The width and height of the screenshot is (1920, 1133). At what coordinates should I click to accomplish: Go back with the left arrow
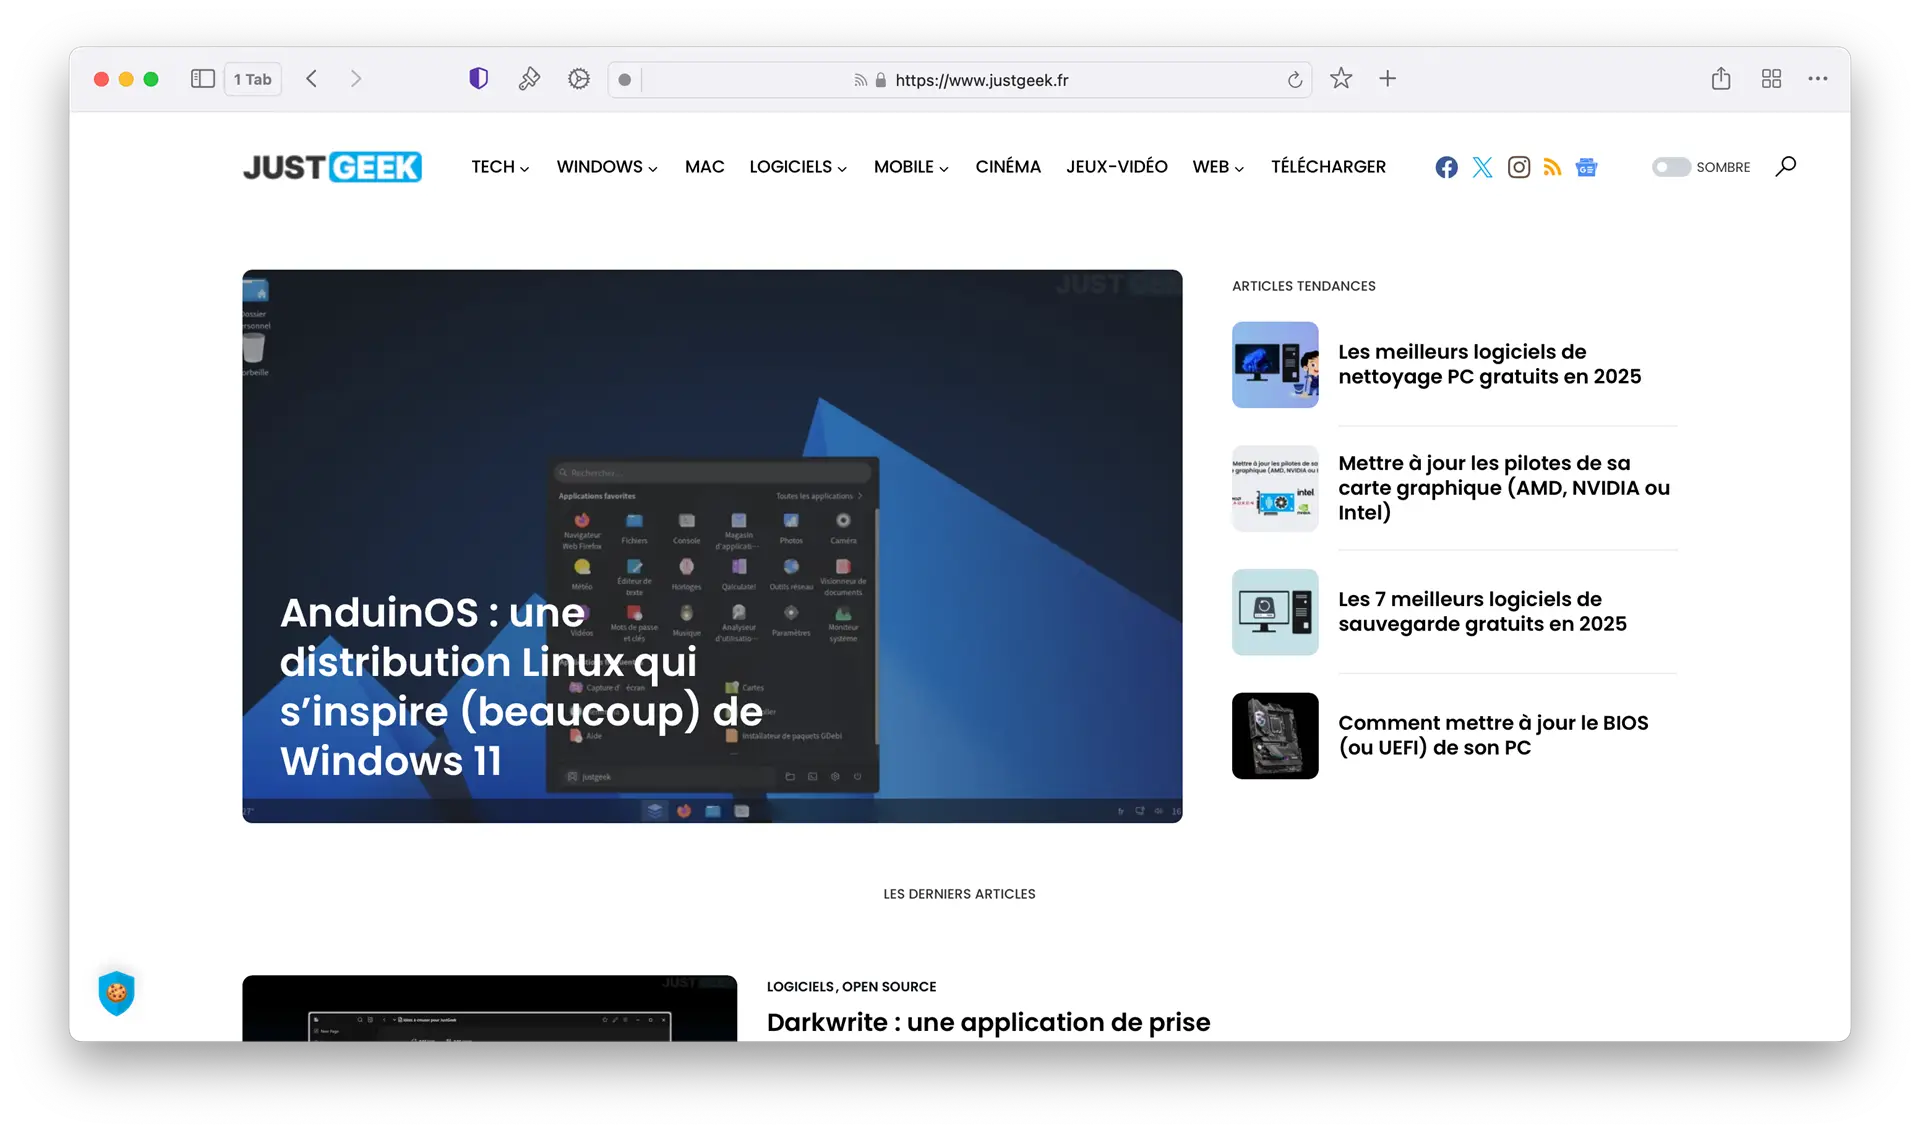tap(312, 79)
